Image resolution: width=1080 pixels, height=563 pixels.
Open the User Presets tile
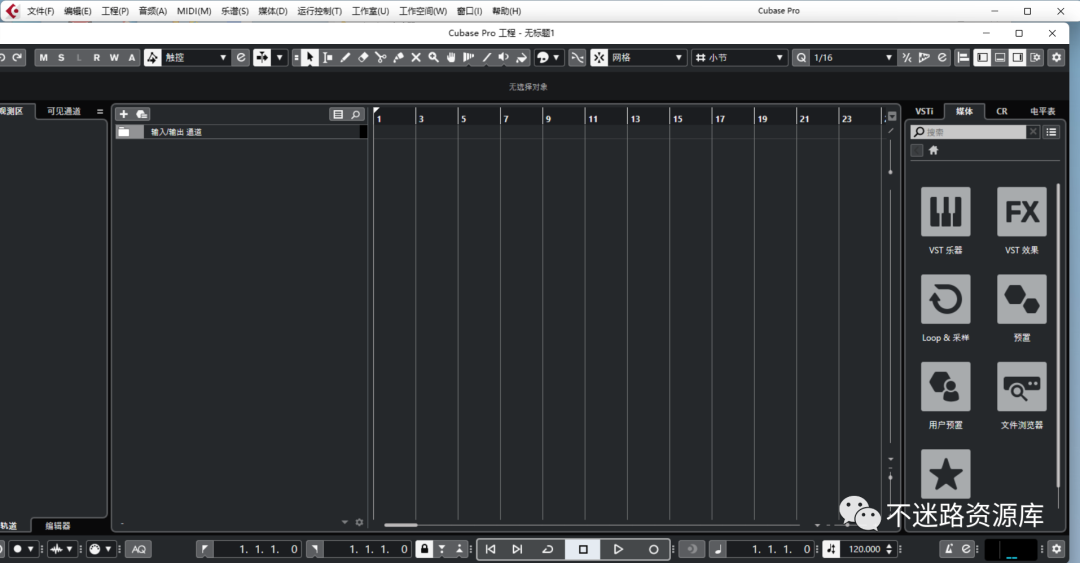945,387
